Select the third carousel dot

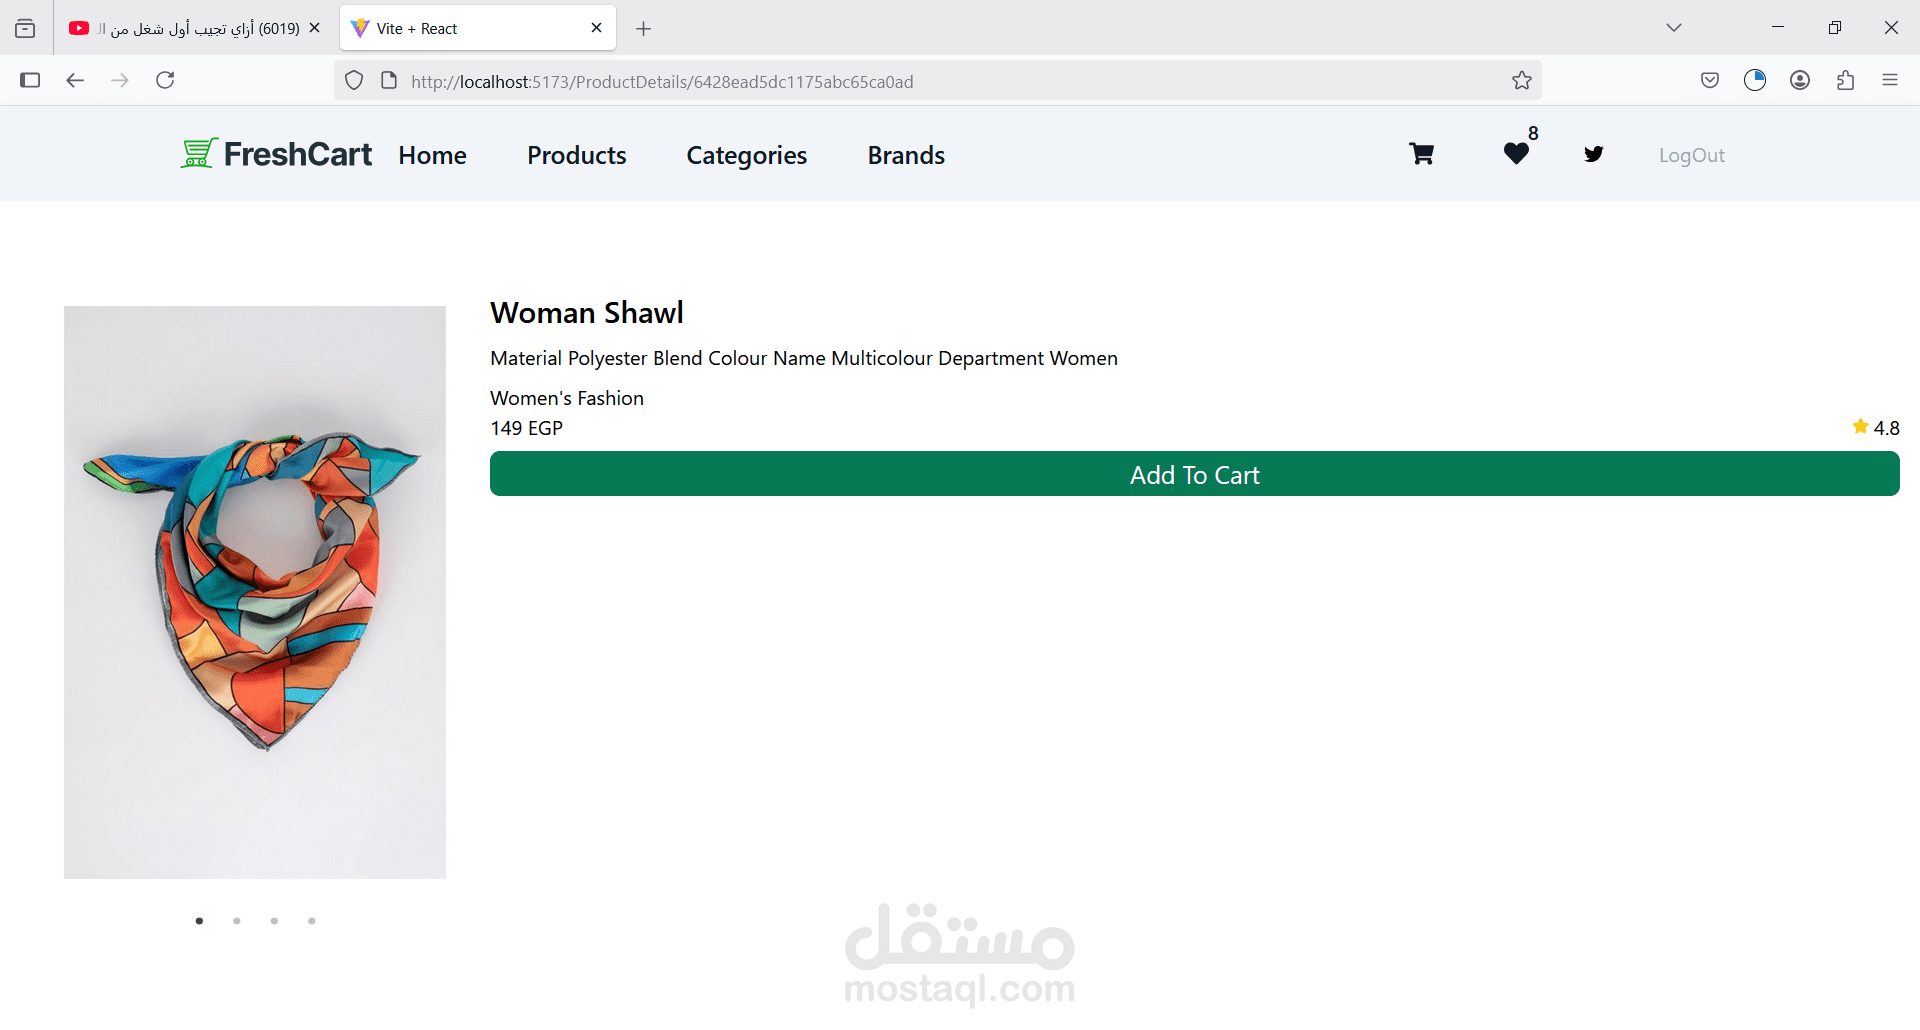tap(274, 921)
